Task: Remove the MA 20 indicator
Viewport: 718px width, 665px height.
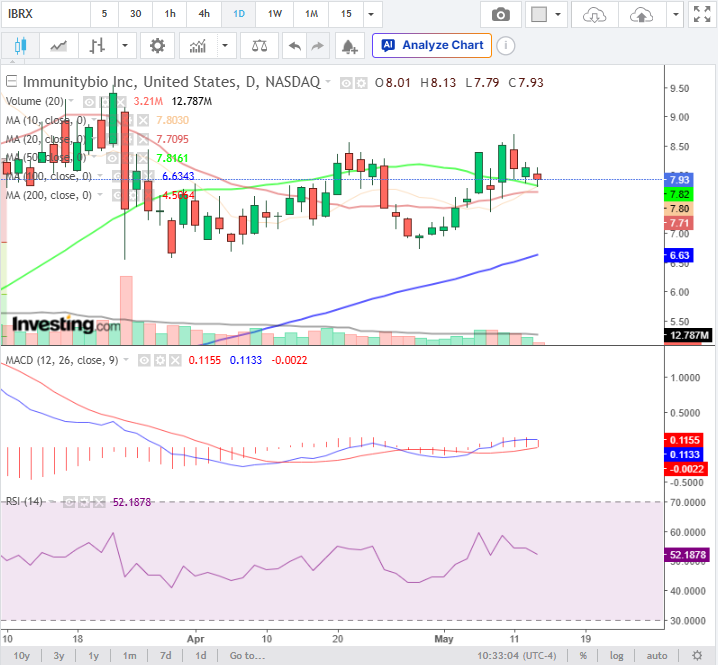Action: pos(143,139)
